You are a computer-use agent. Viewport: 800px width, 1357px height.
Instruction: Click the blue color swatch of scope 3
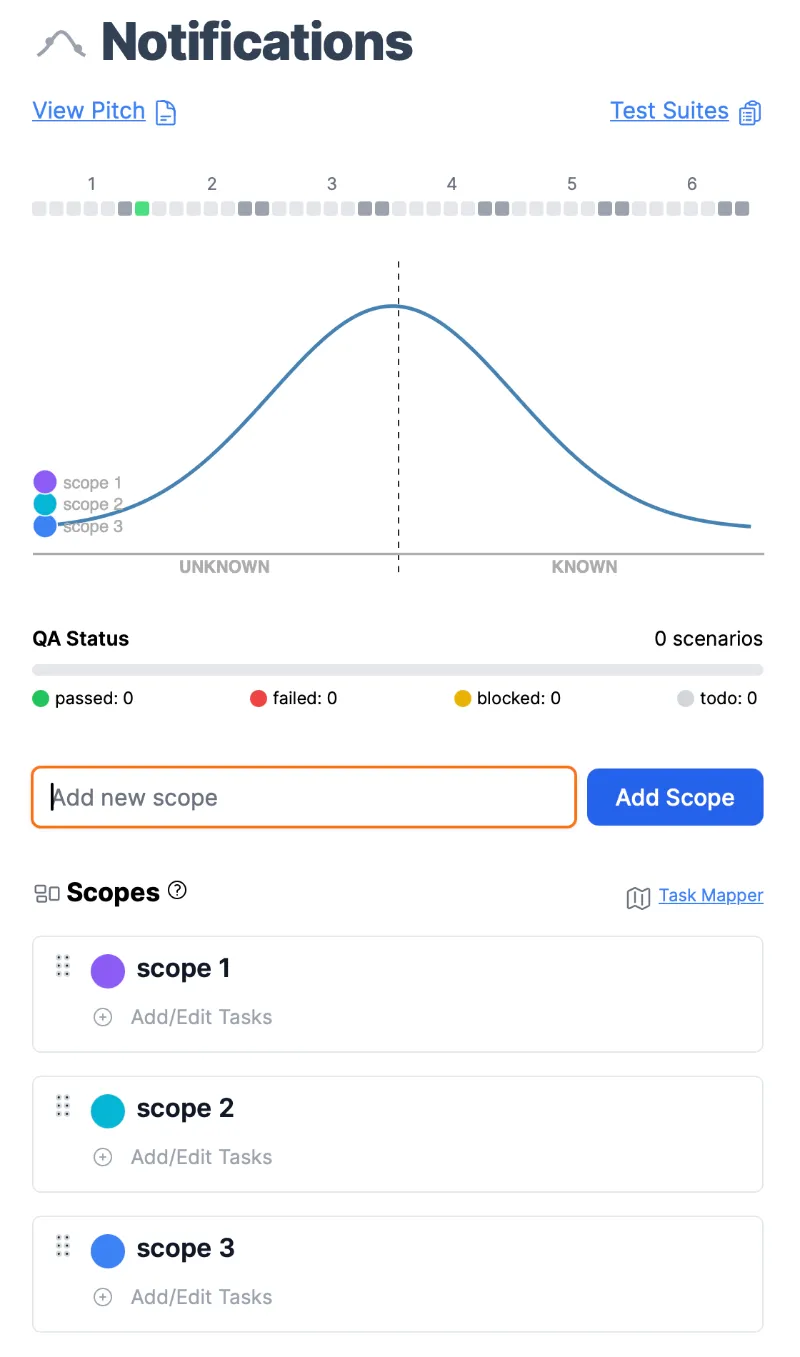click(108, 1250)
